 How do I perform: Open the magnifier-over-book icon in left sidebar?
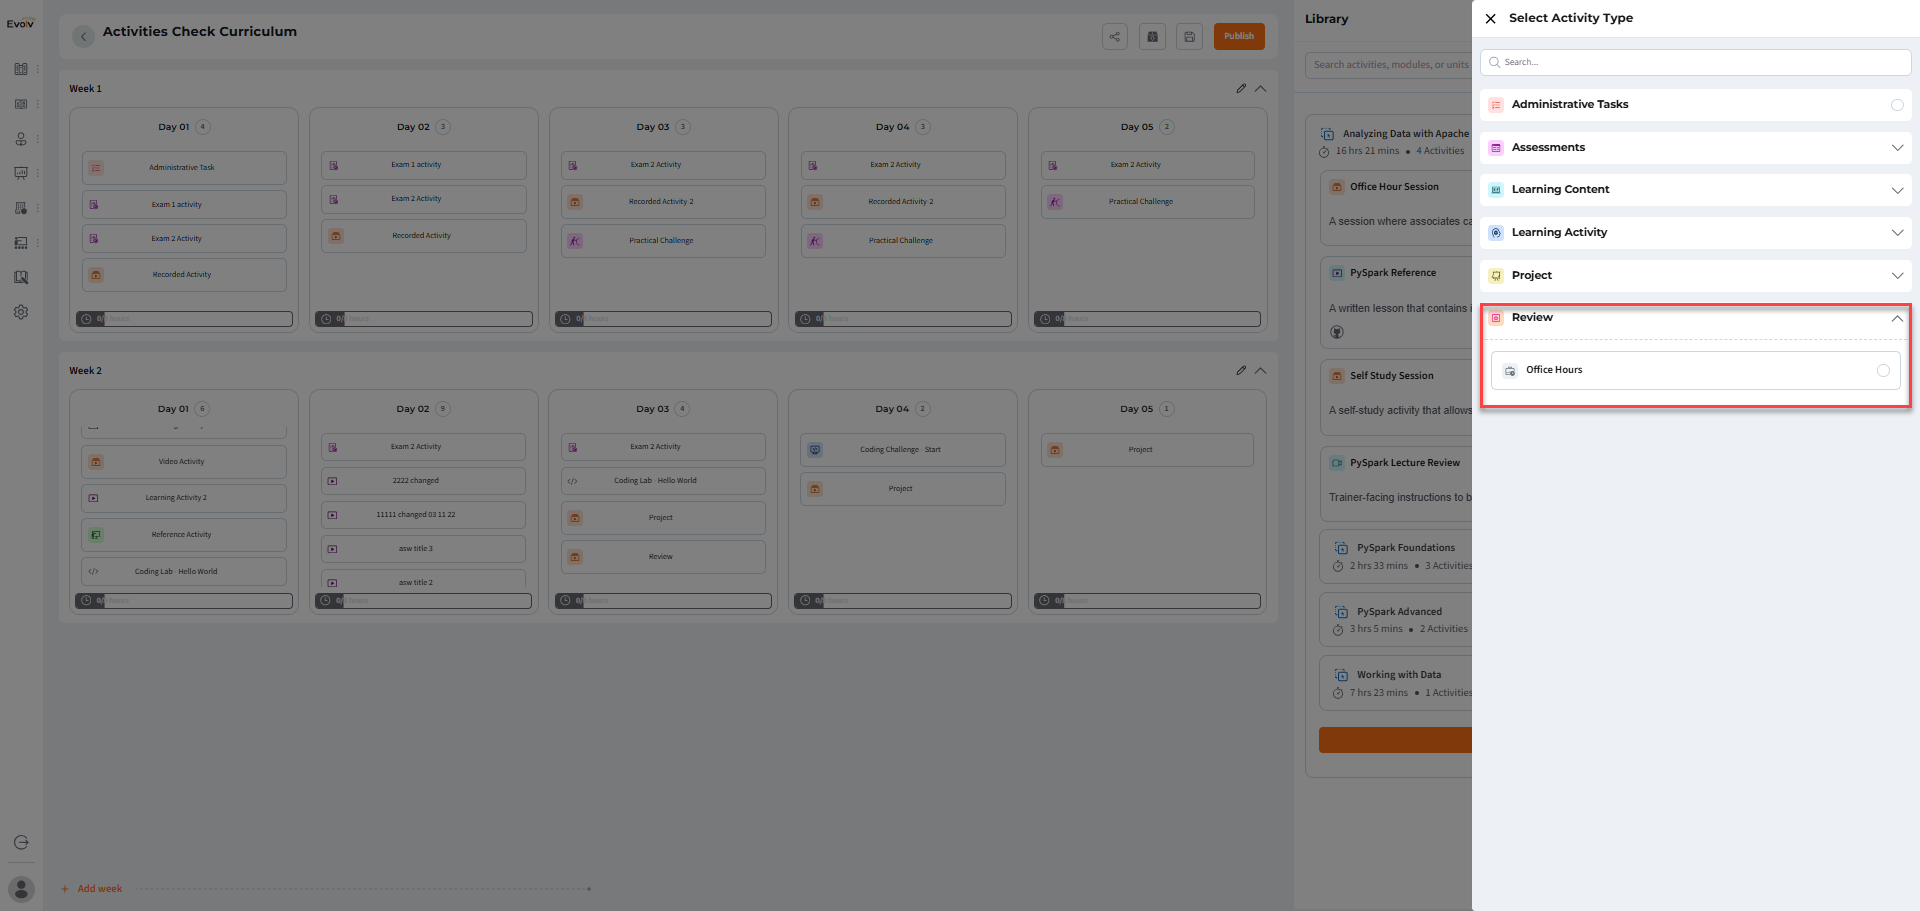click(x=21, y=277)
